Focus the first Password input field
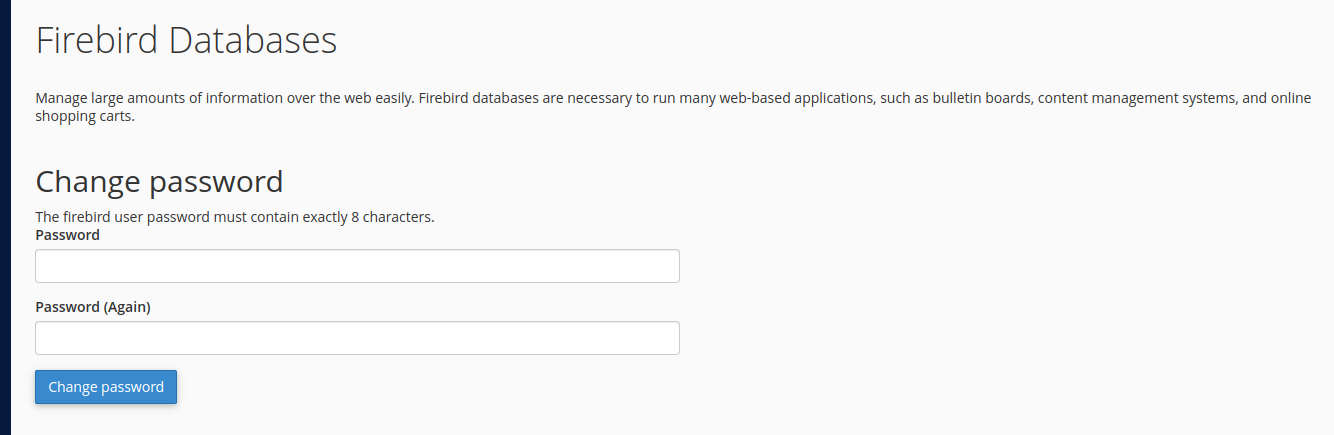The width and height of the screenshot is (1334, 435). [x=357, y=266]
